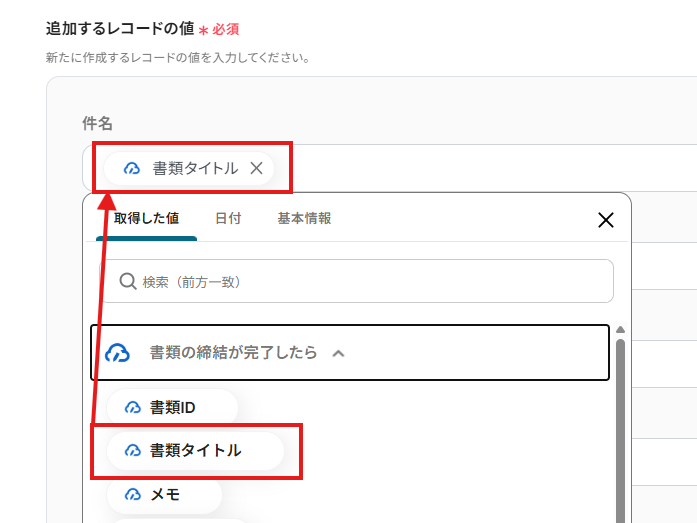Click the cloud icon on 書類タイトル option
The image size is (697, 523).
(x=132, y=451)
